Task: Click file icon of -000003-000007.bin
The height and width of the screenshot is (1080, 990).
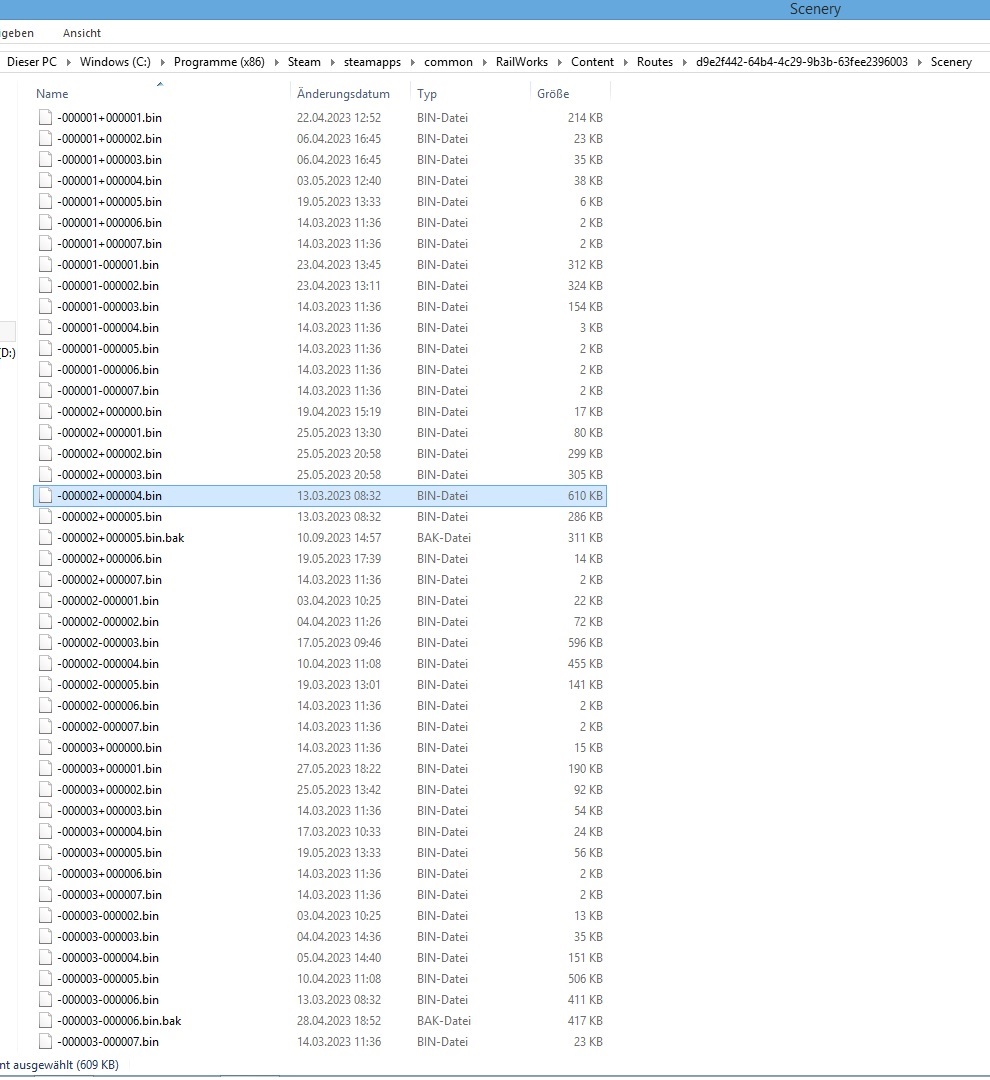Action: pyautogui.click(x=45, y=1041)
